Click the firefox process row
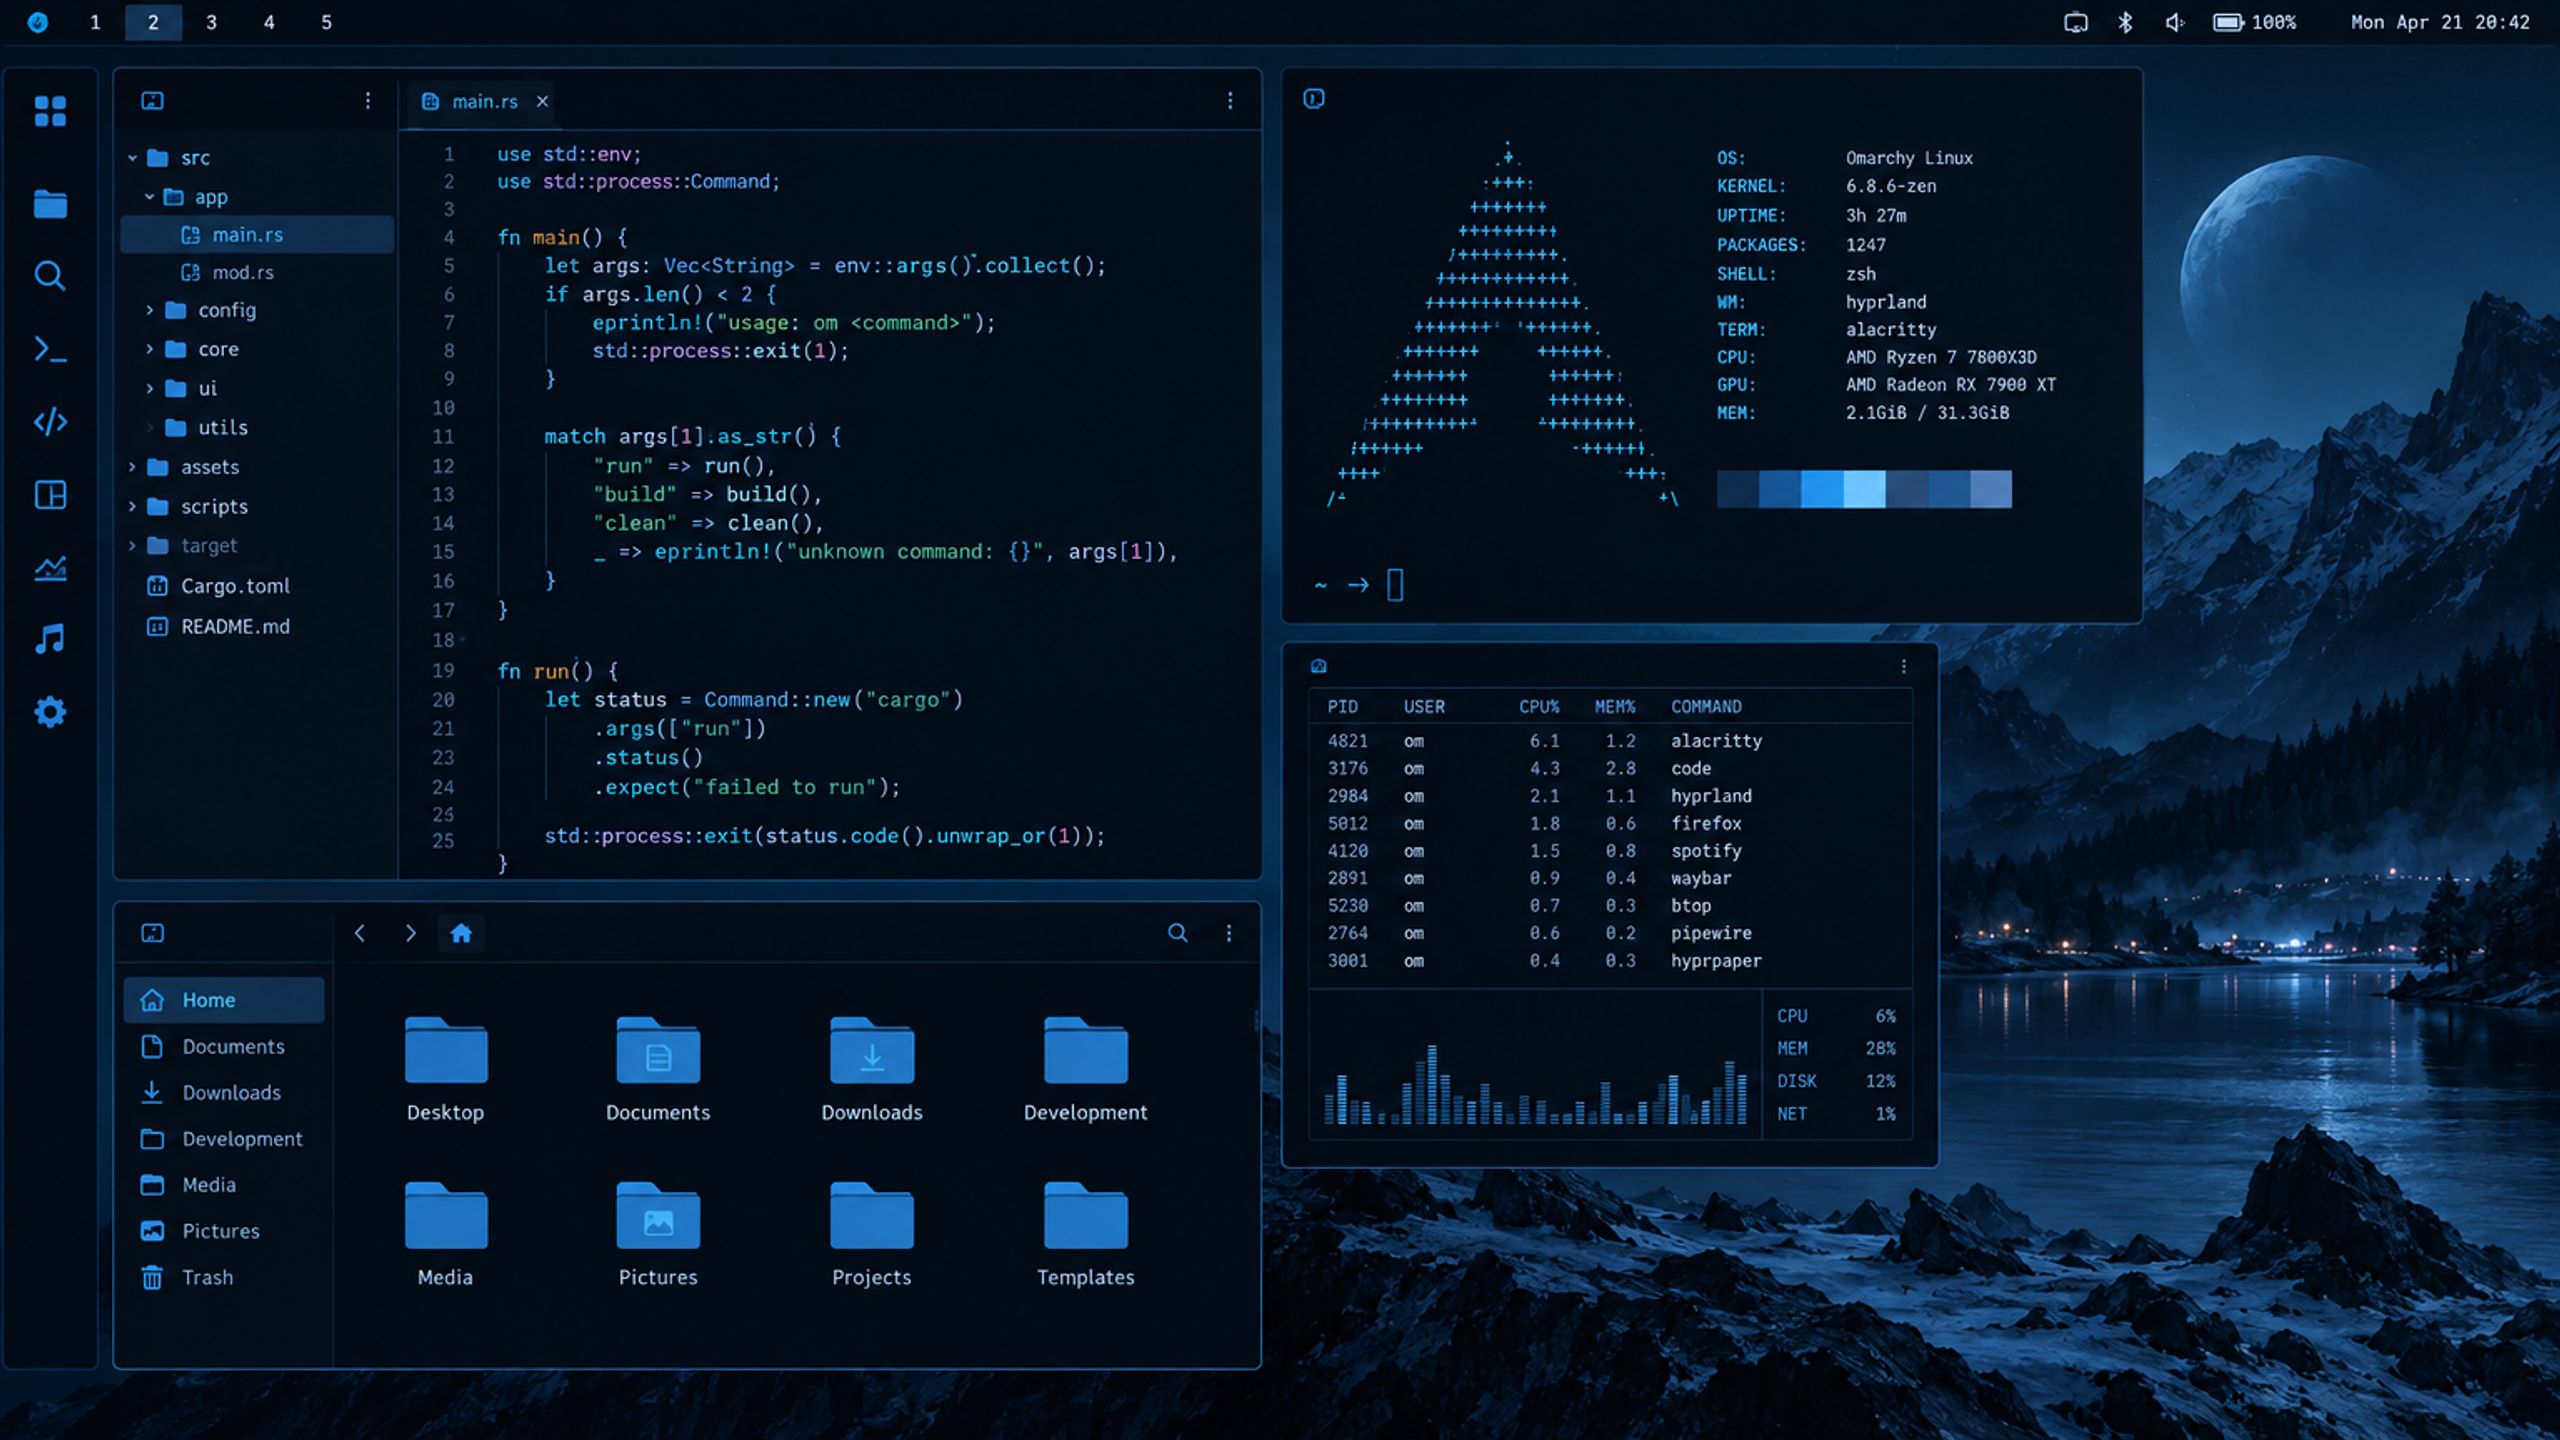This screenshot has width=2560, height=1440. pyautogui.click(x=1610, y=823)
